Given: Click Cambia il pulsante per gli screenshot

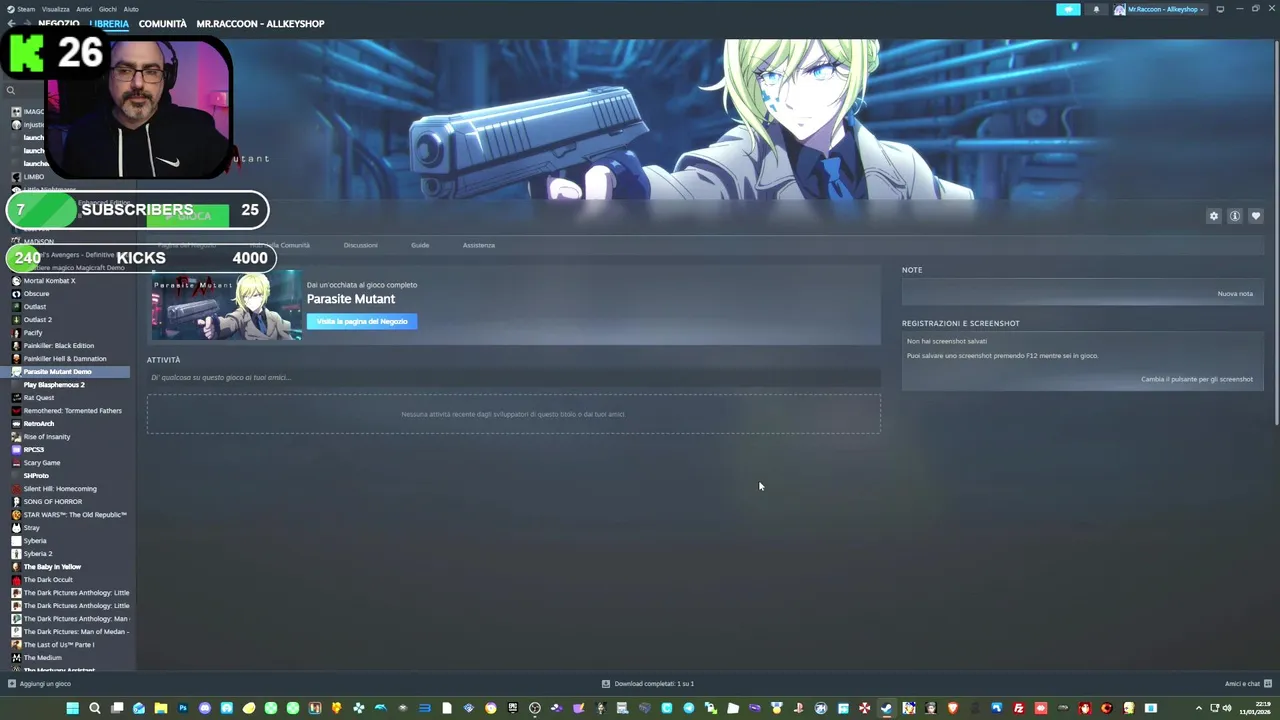Looking at the screenshot, I should click(x=1197, y=379).
